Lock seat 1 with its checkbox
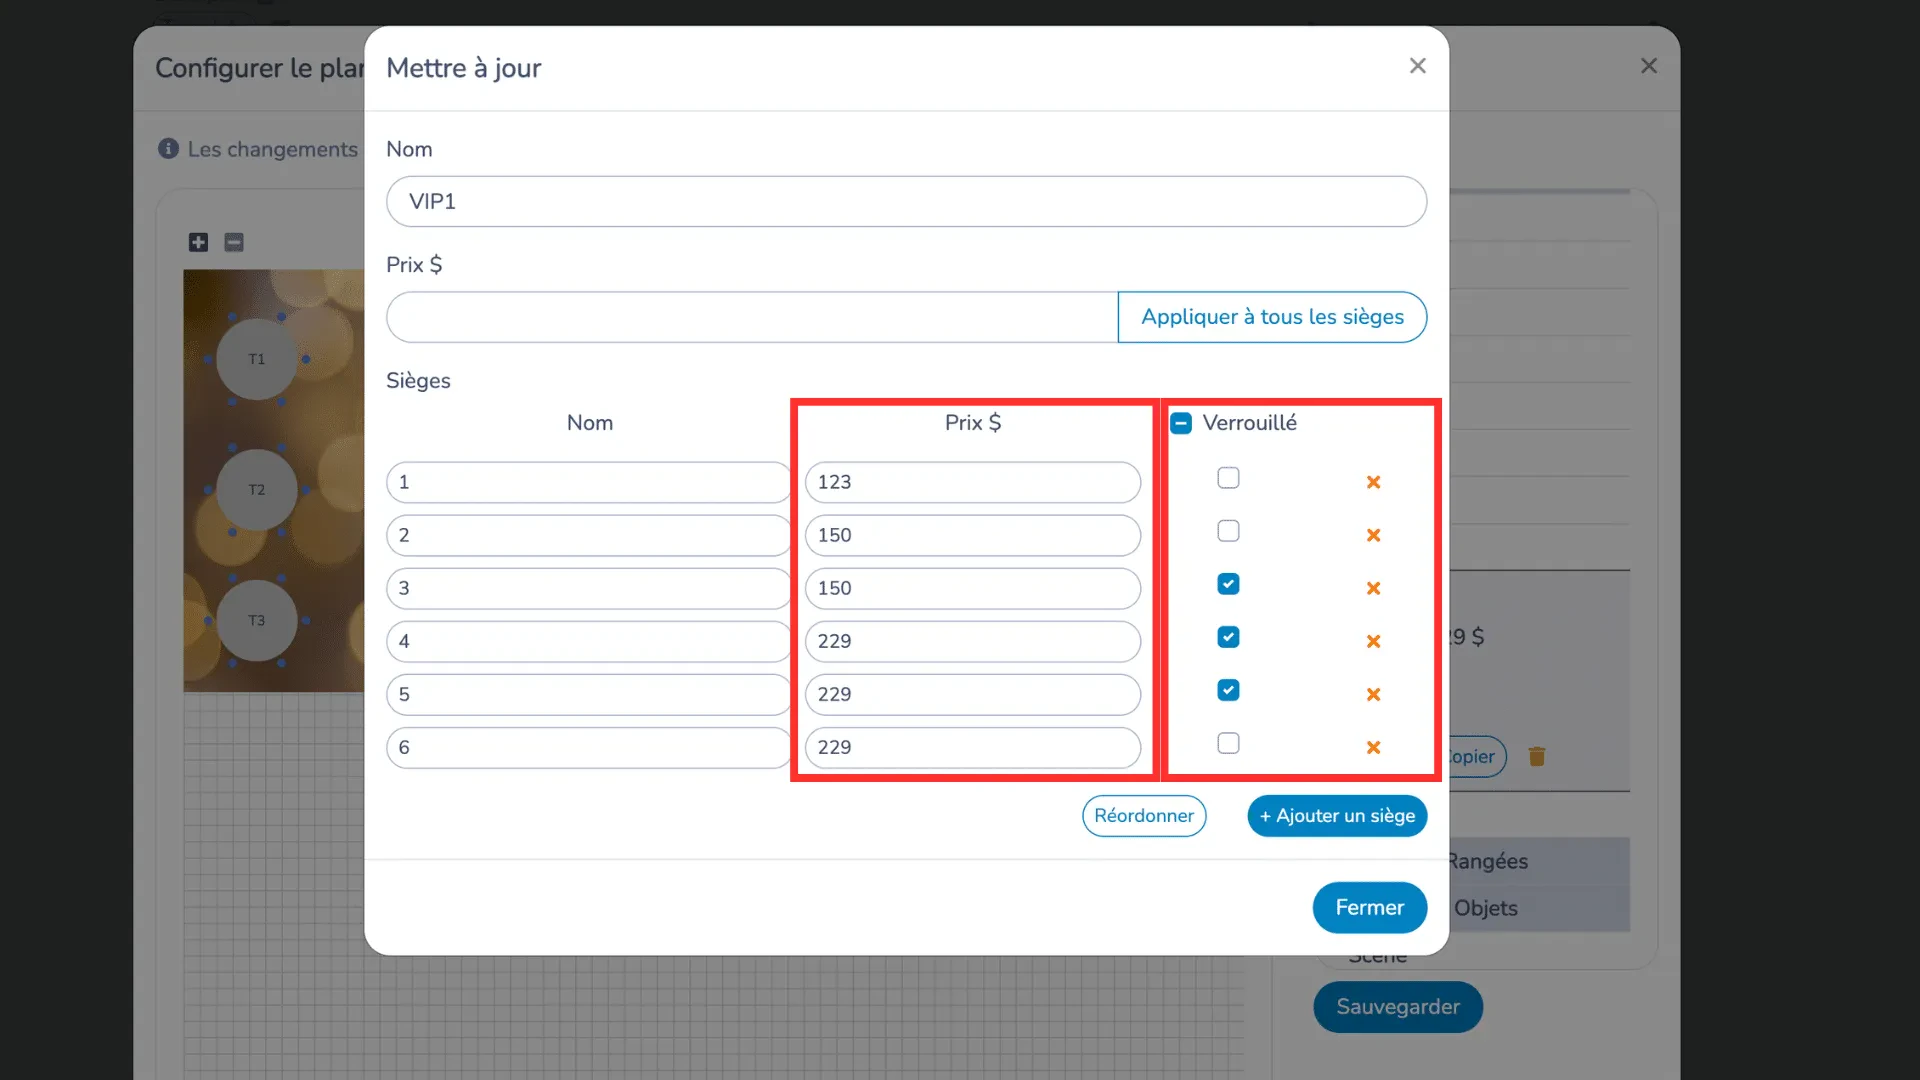The image size is (1920, 1080). click(1228, 478)
